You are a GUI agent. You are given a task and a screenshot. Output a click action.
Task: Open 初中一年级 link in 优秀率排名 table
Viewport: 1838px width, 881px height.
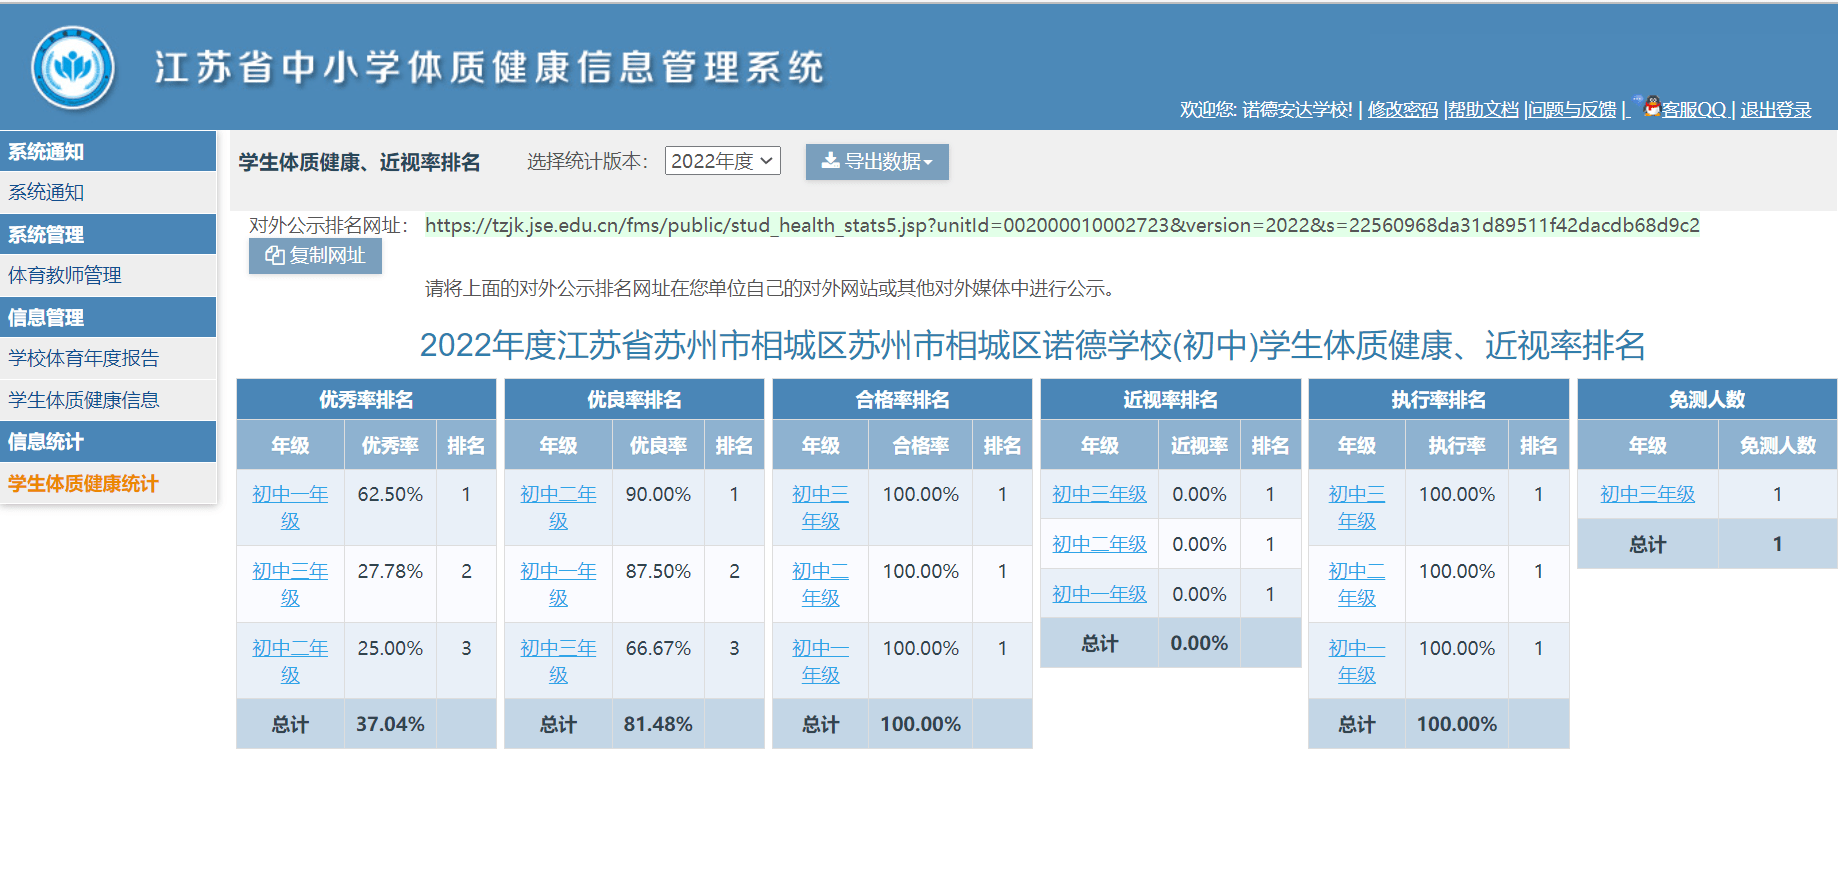290,507
